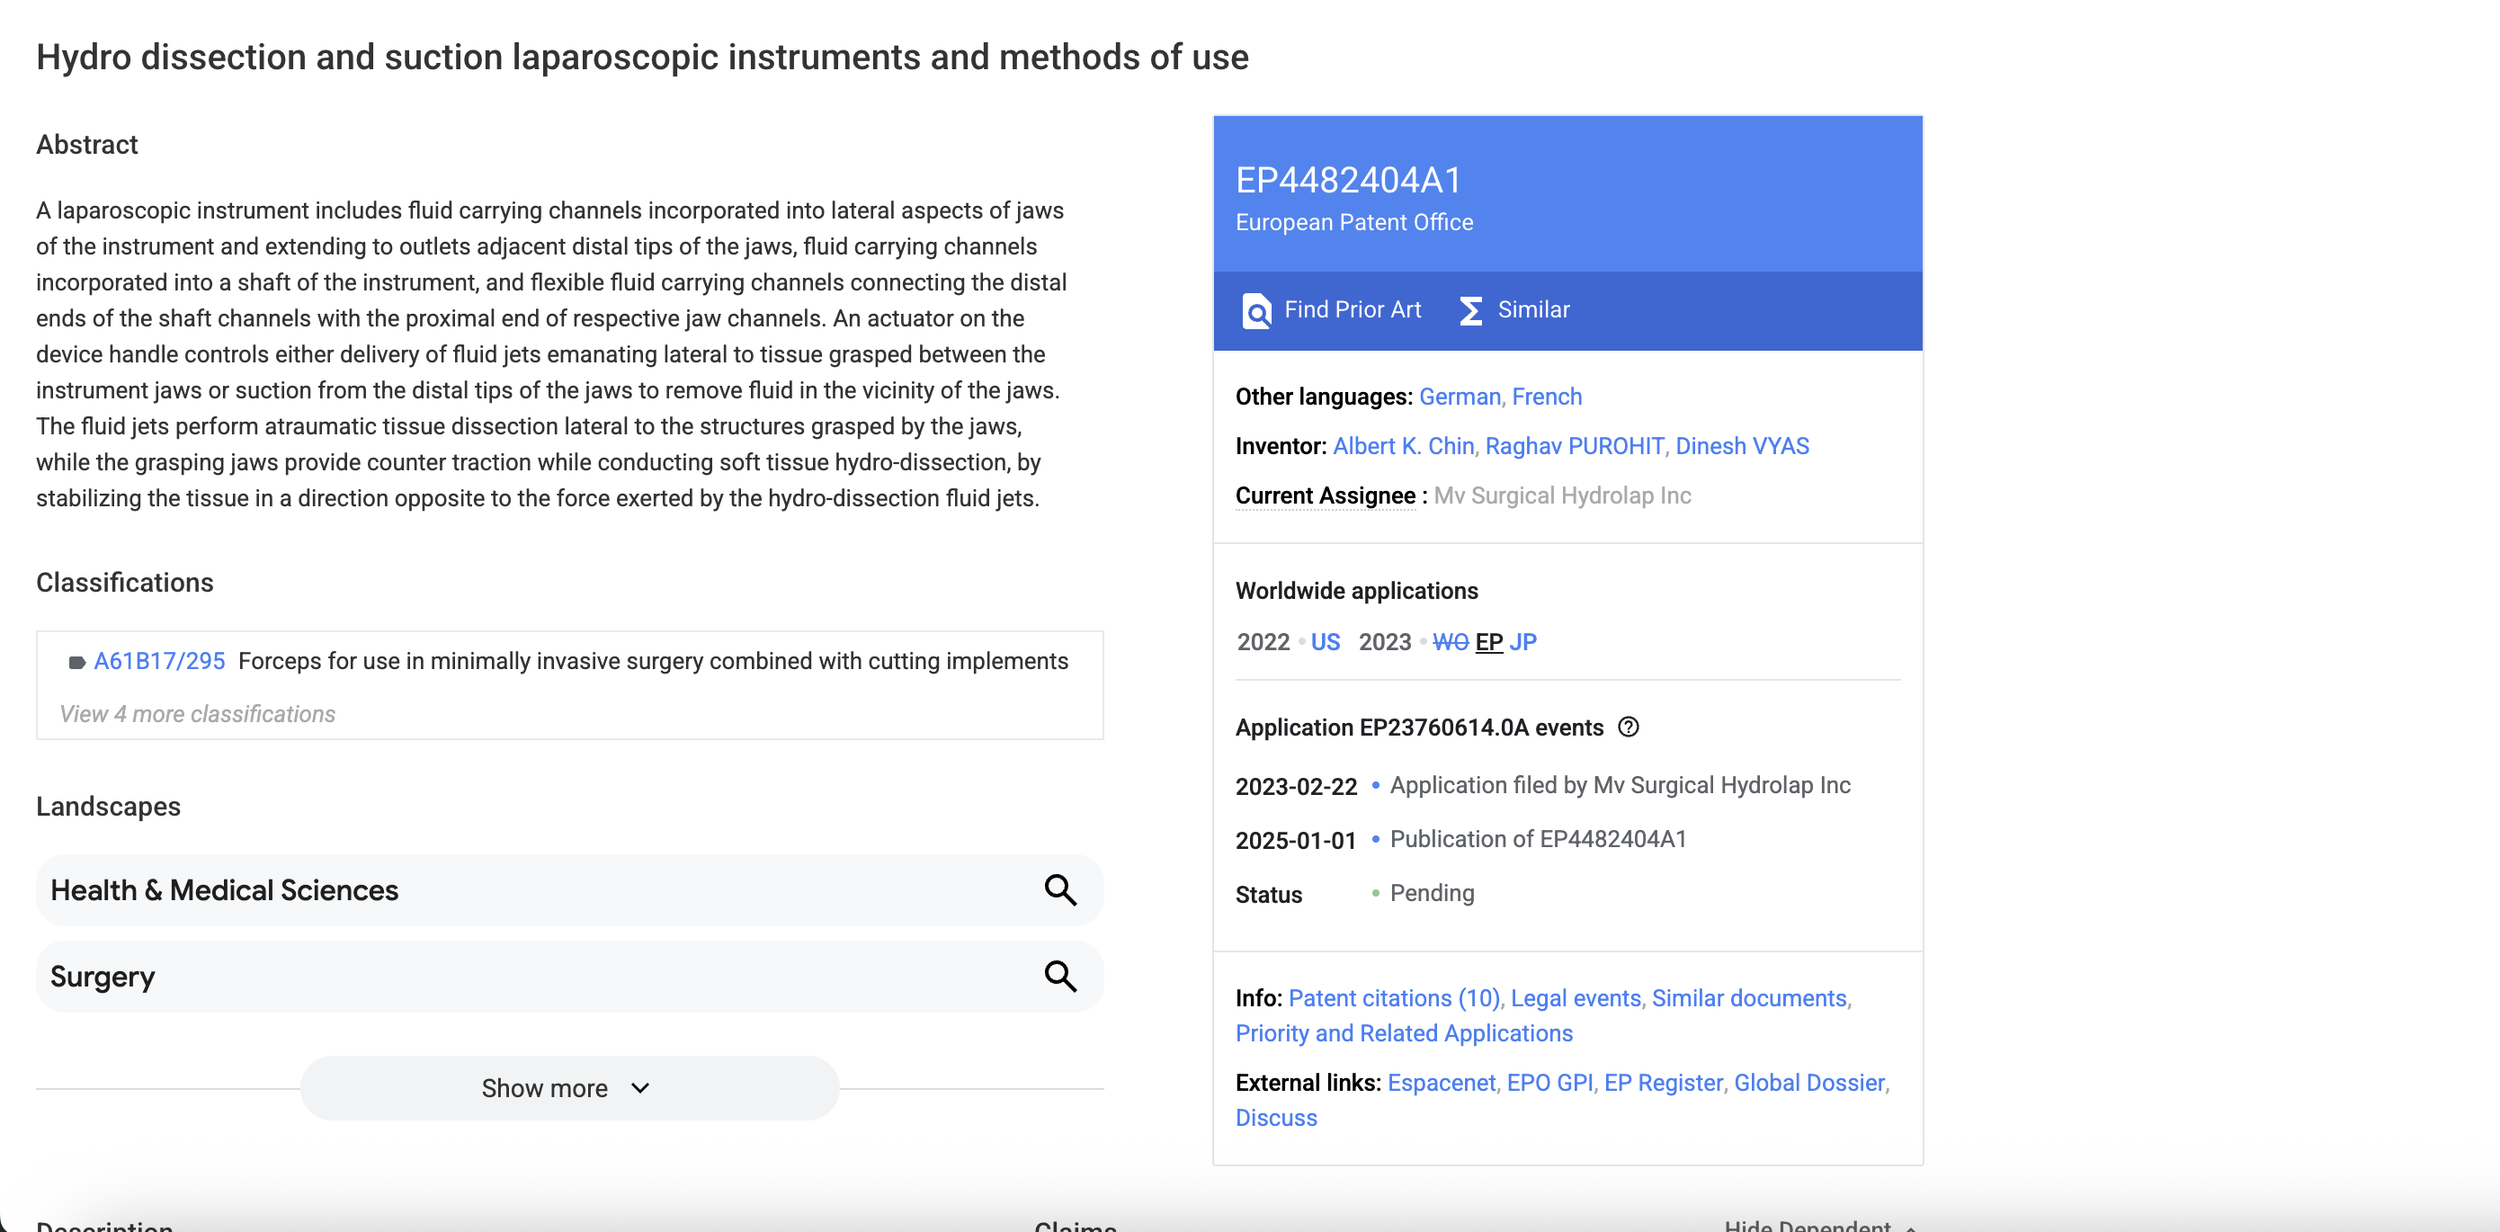This screenshot has height=1232, width=2500.
Task: Search the Health & Medical Sciences landscape icon
Action: 1060,890
